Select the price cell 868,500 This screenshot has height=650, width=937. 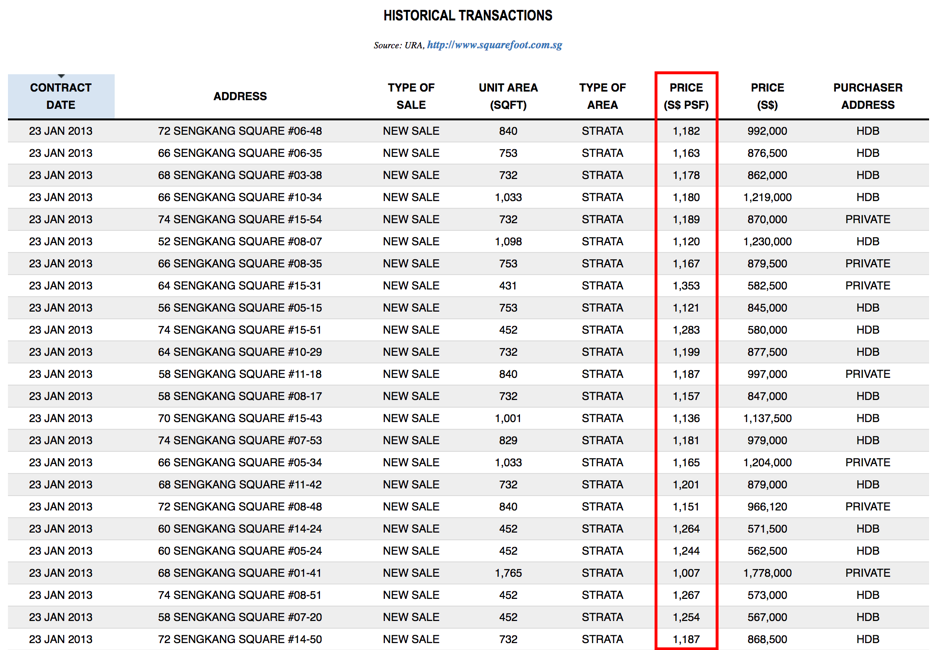click(x=767, y=639)
